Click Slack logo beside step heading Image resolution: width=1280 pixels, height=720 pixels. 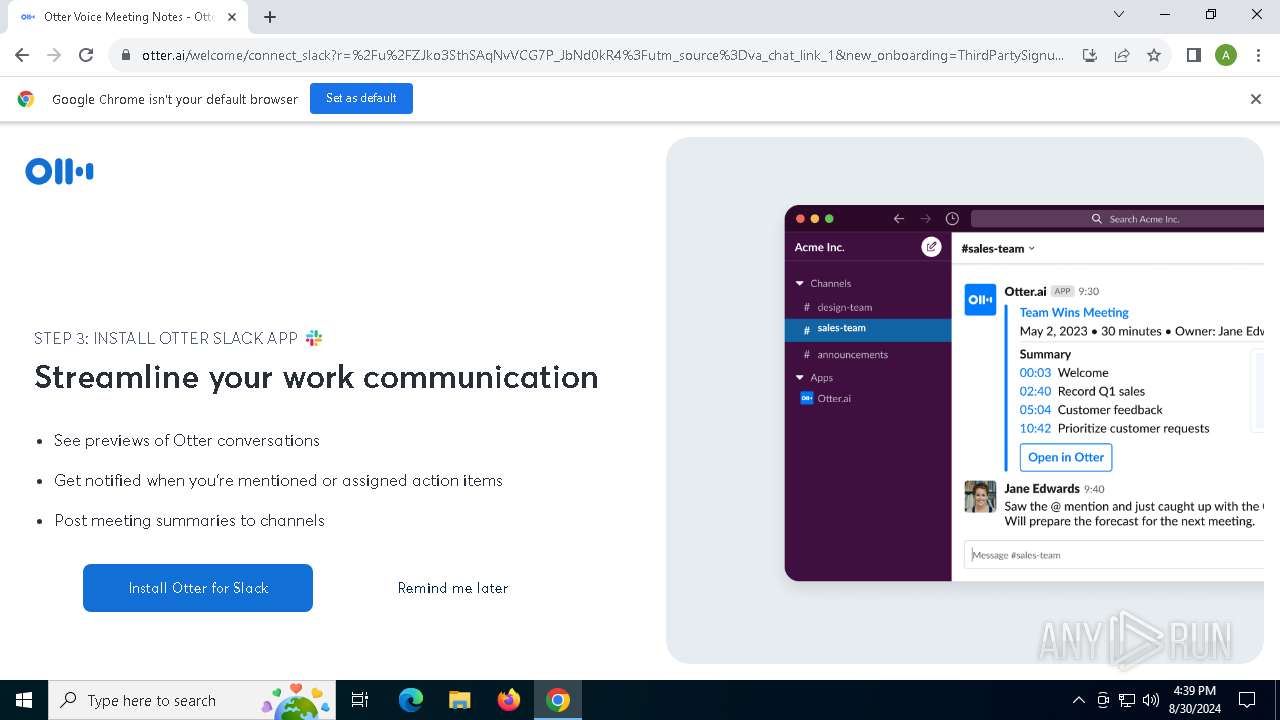tap(314, 338)
